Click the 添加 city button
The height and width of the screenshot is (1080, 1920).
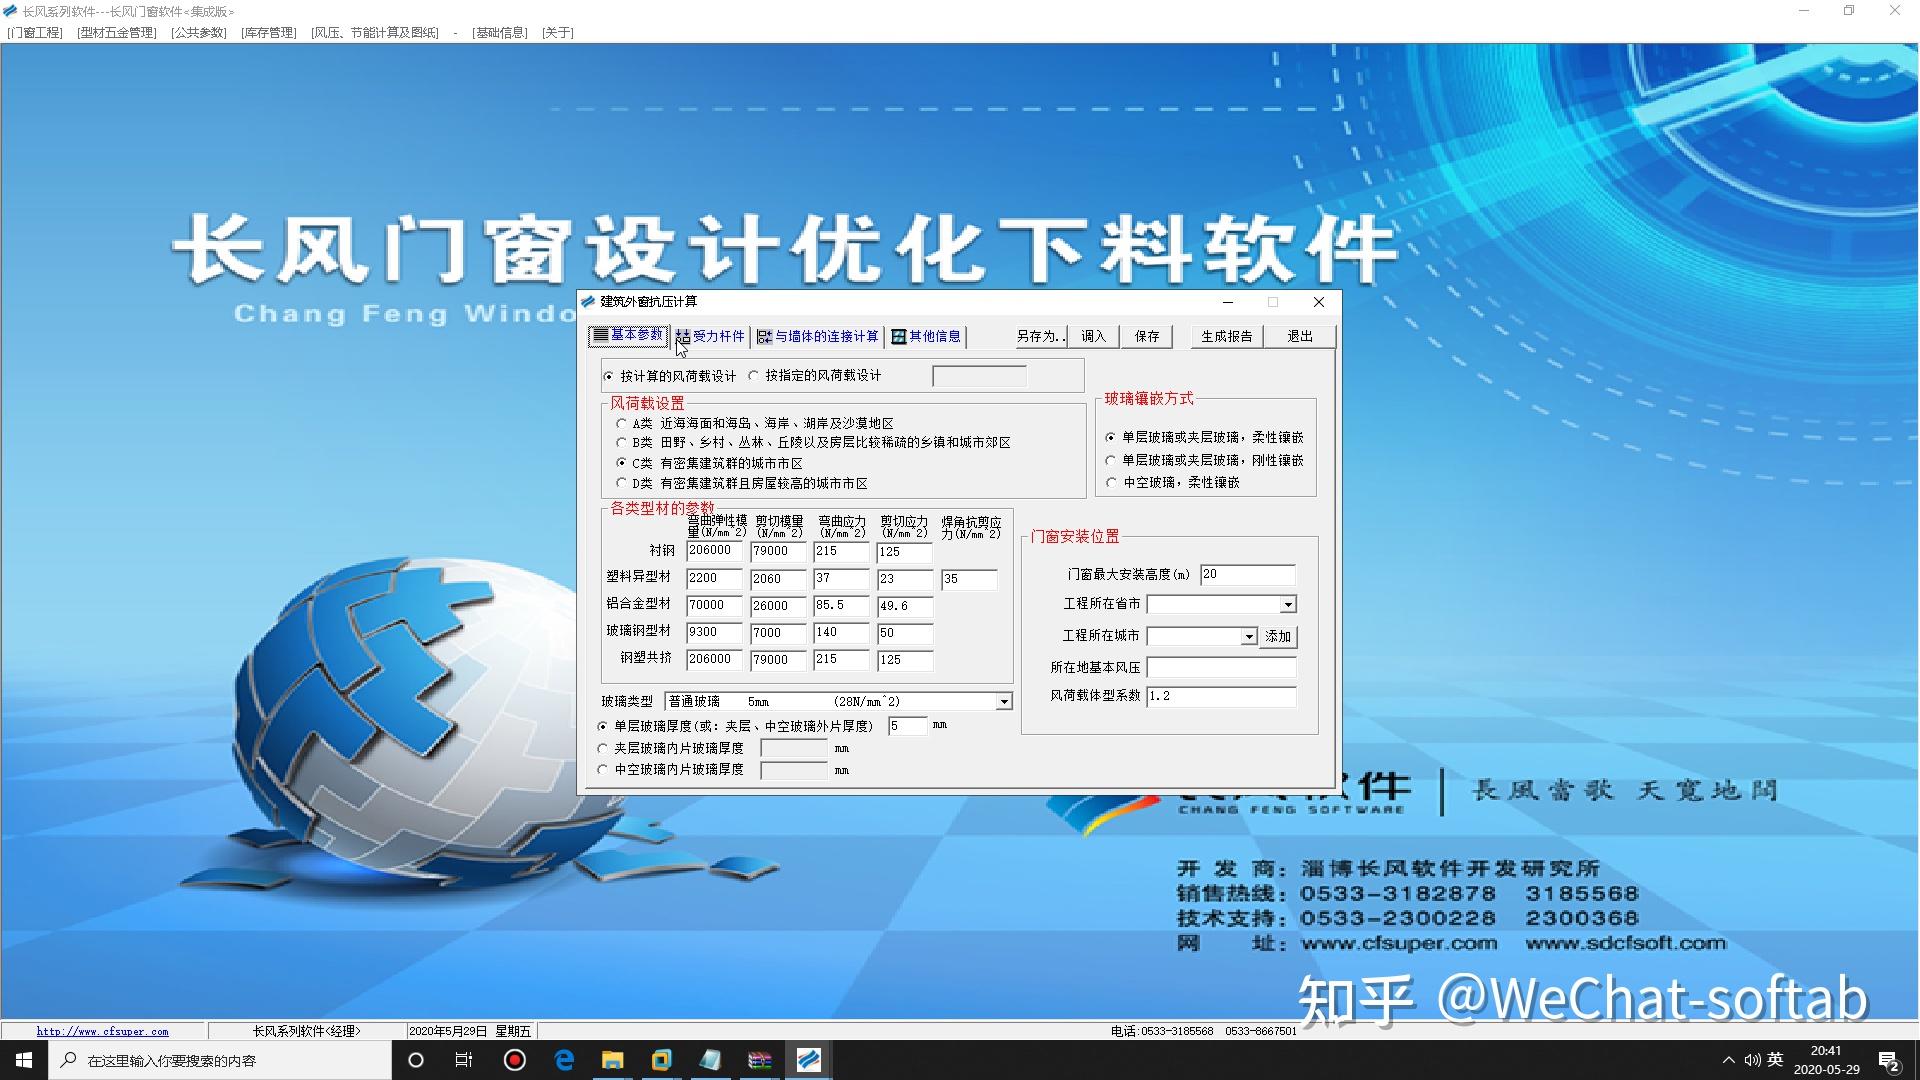1278,637
